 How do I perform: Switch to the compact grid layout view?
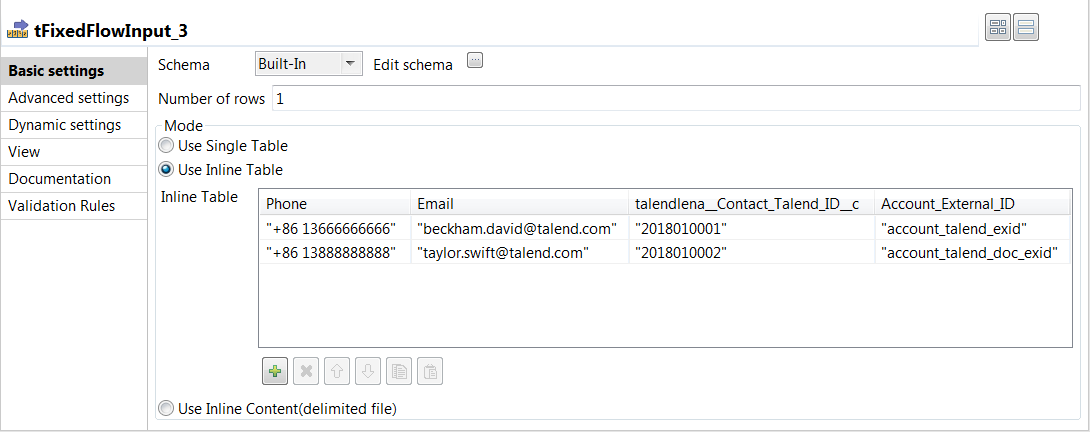tap(998, 27)
